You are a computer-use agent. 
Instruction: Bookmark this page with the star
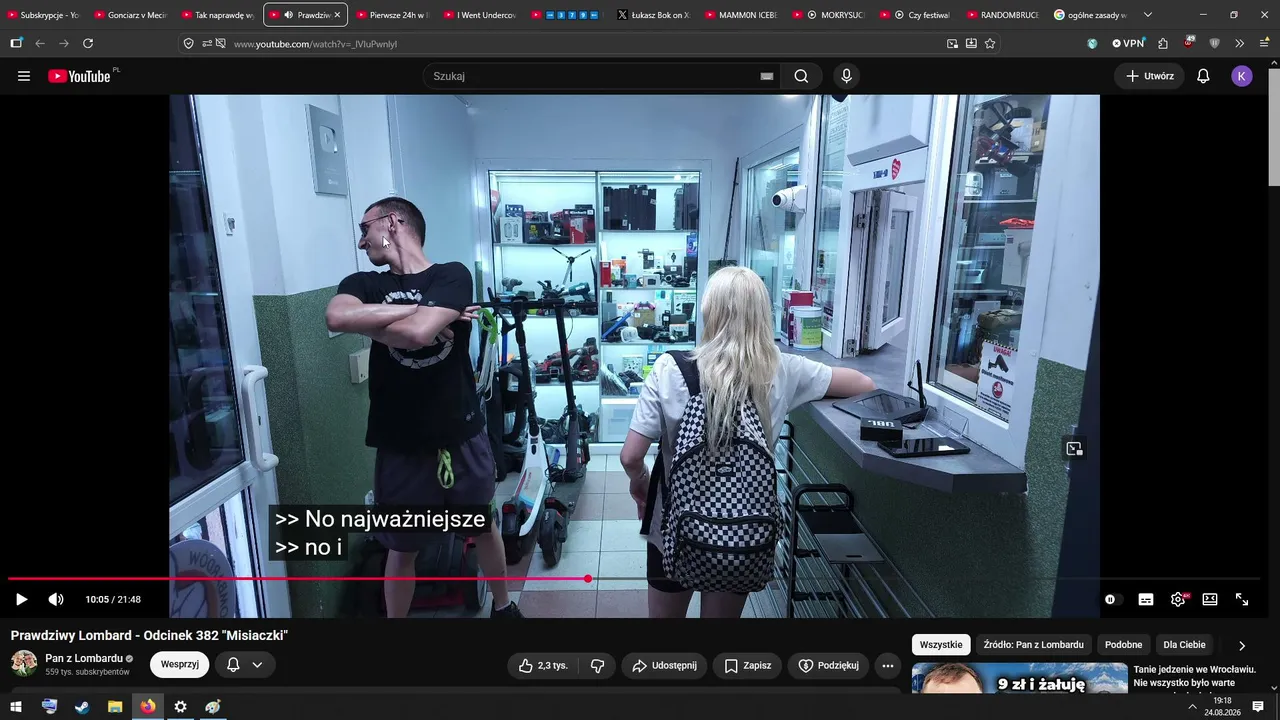click(x=990, y=44)
